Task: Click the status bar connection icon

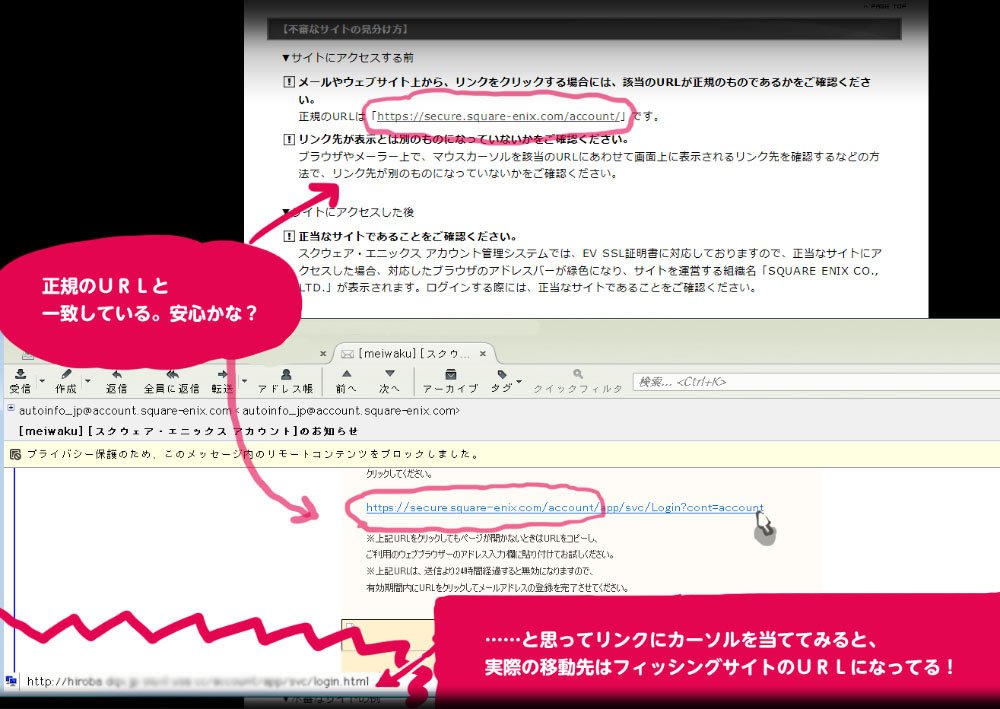Action: [10, 682]
